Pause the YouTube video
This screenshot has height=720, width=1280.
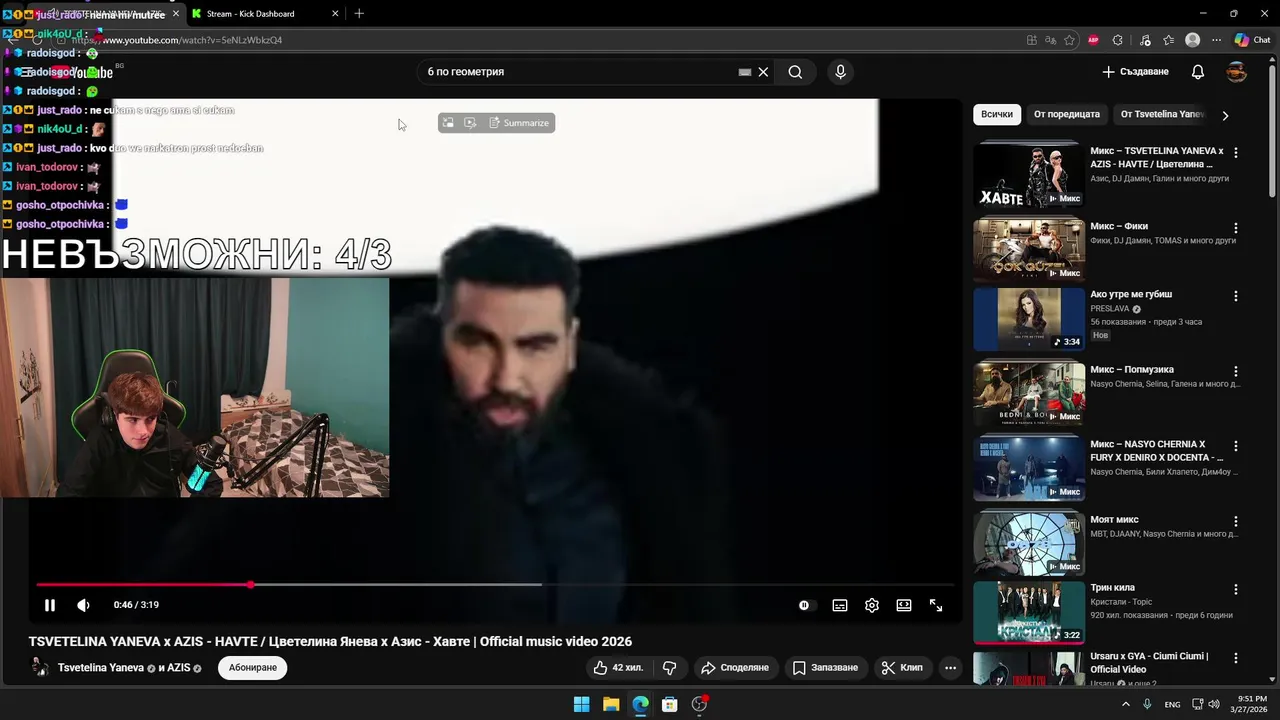[50, 605]
